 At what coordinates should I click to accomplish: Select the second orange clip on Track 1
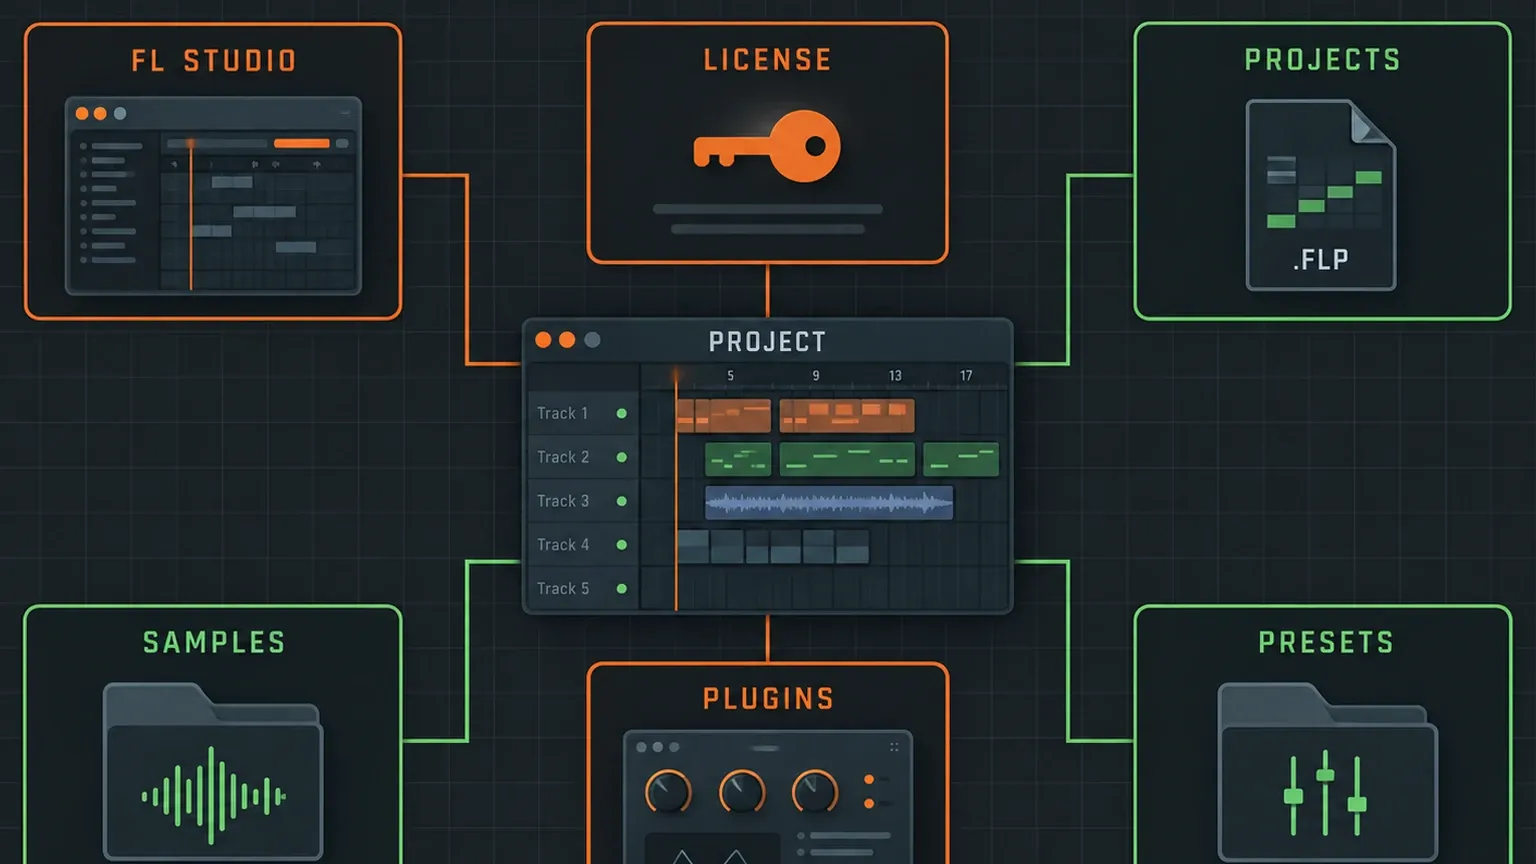[x=847, y=415]
